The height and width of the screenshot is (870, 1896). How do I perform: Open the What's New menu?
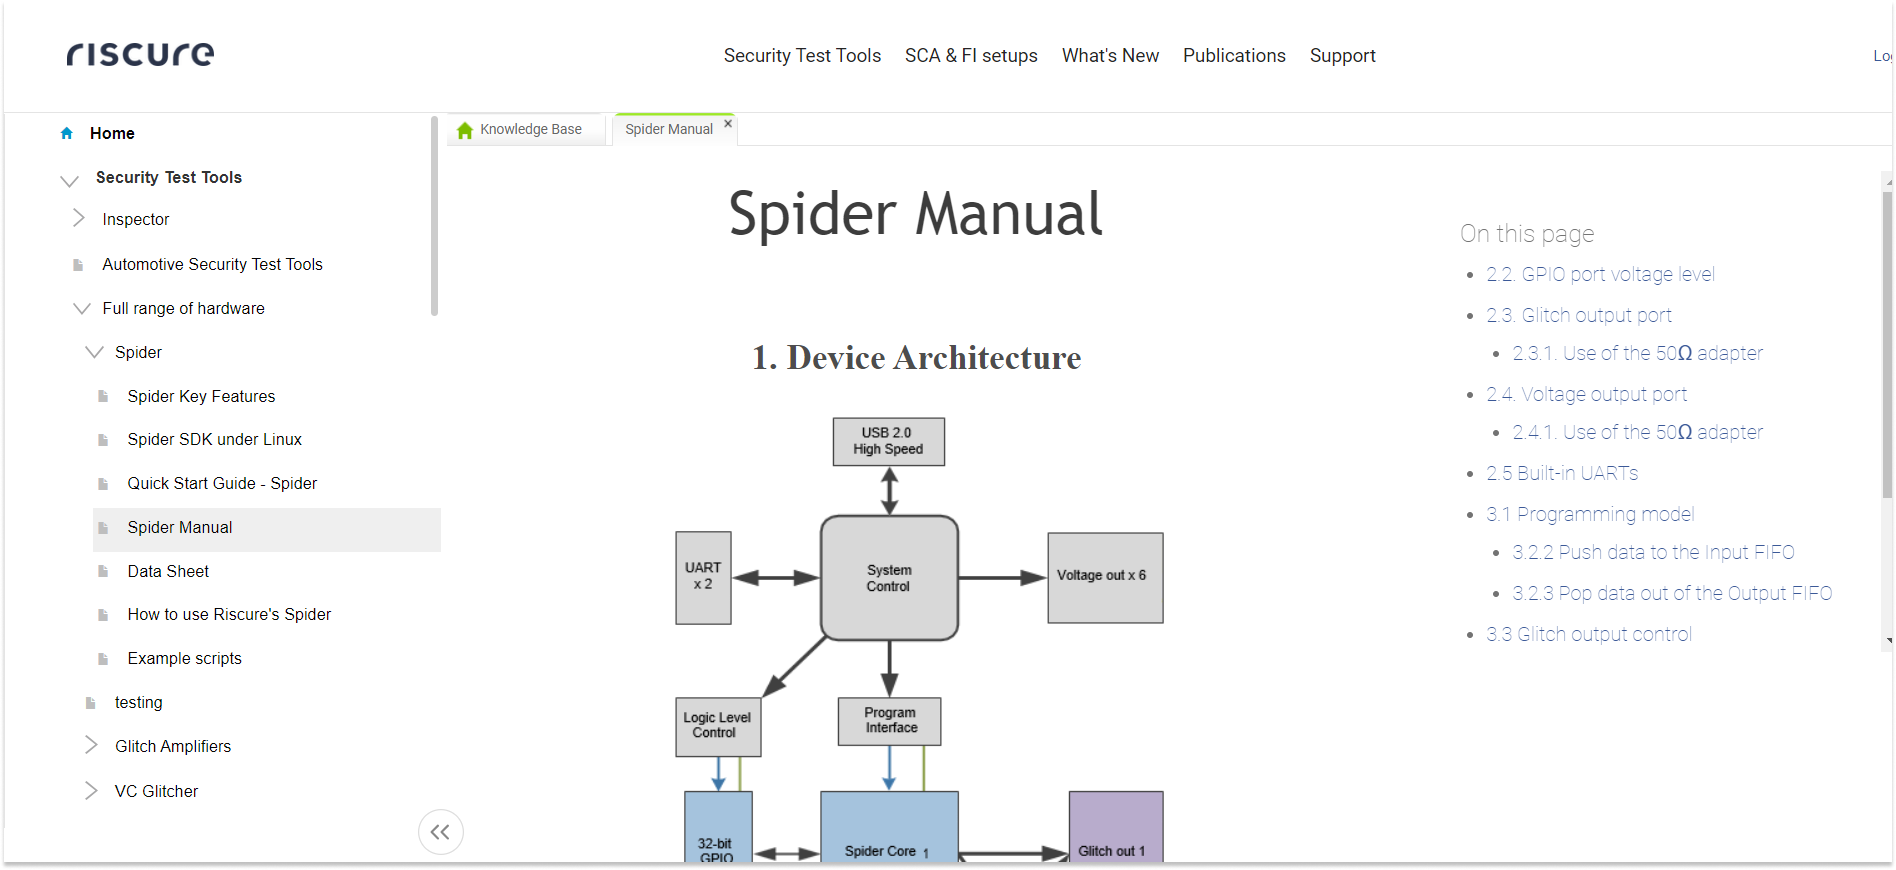(1110, 56)
